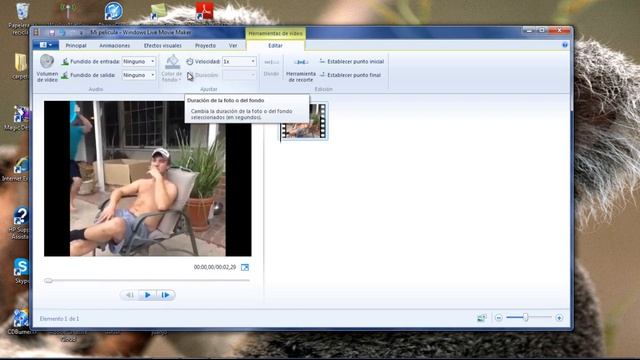The height and width of the screenshot is (360, 640).
Task: Step to the previous frame
Action: (x=130, y=295)
